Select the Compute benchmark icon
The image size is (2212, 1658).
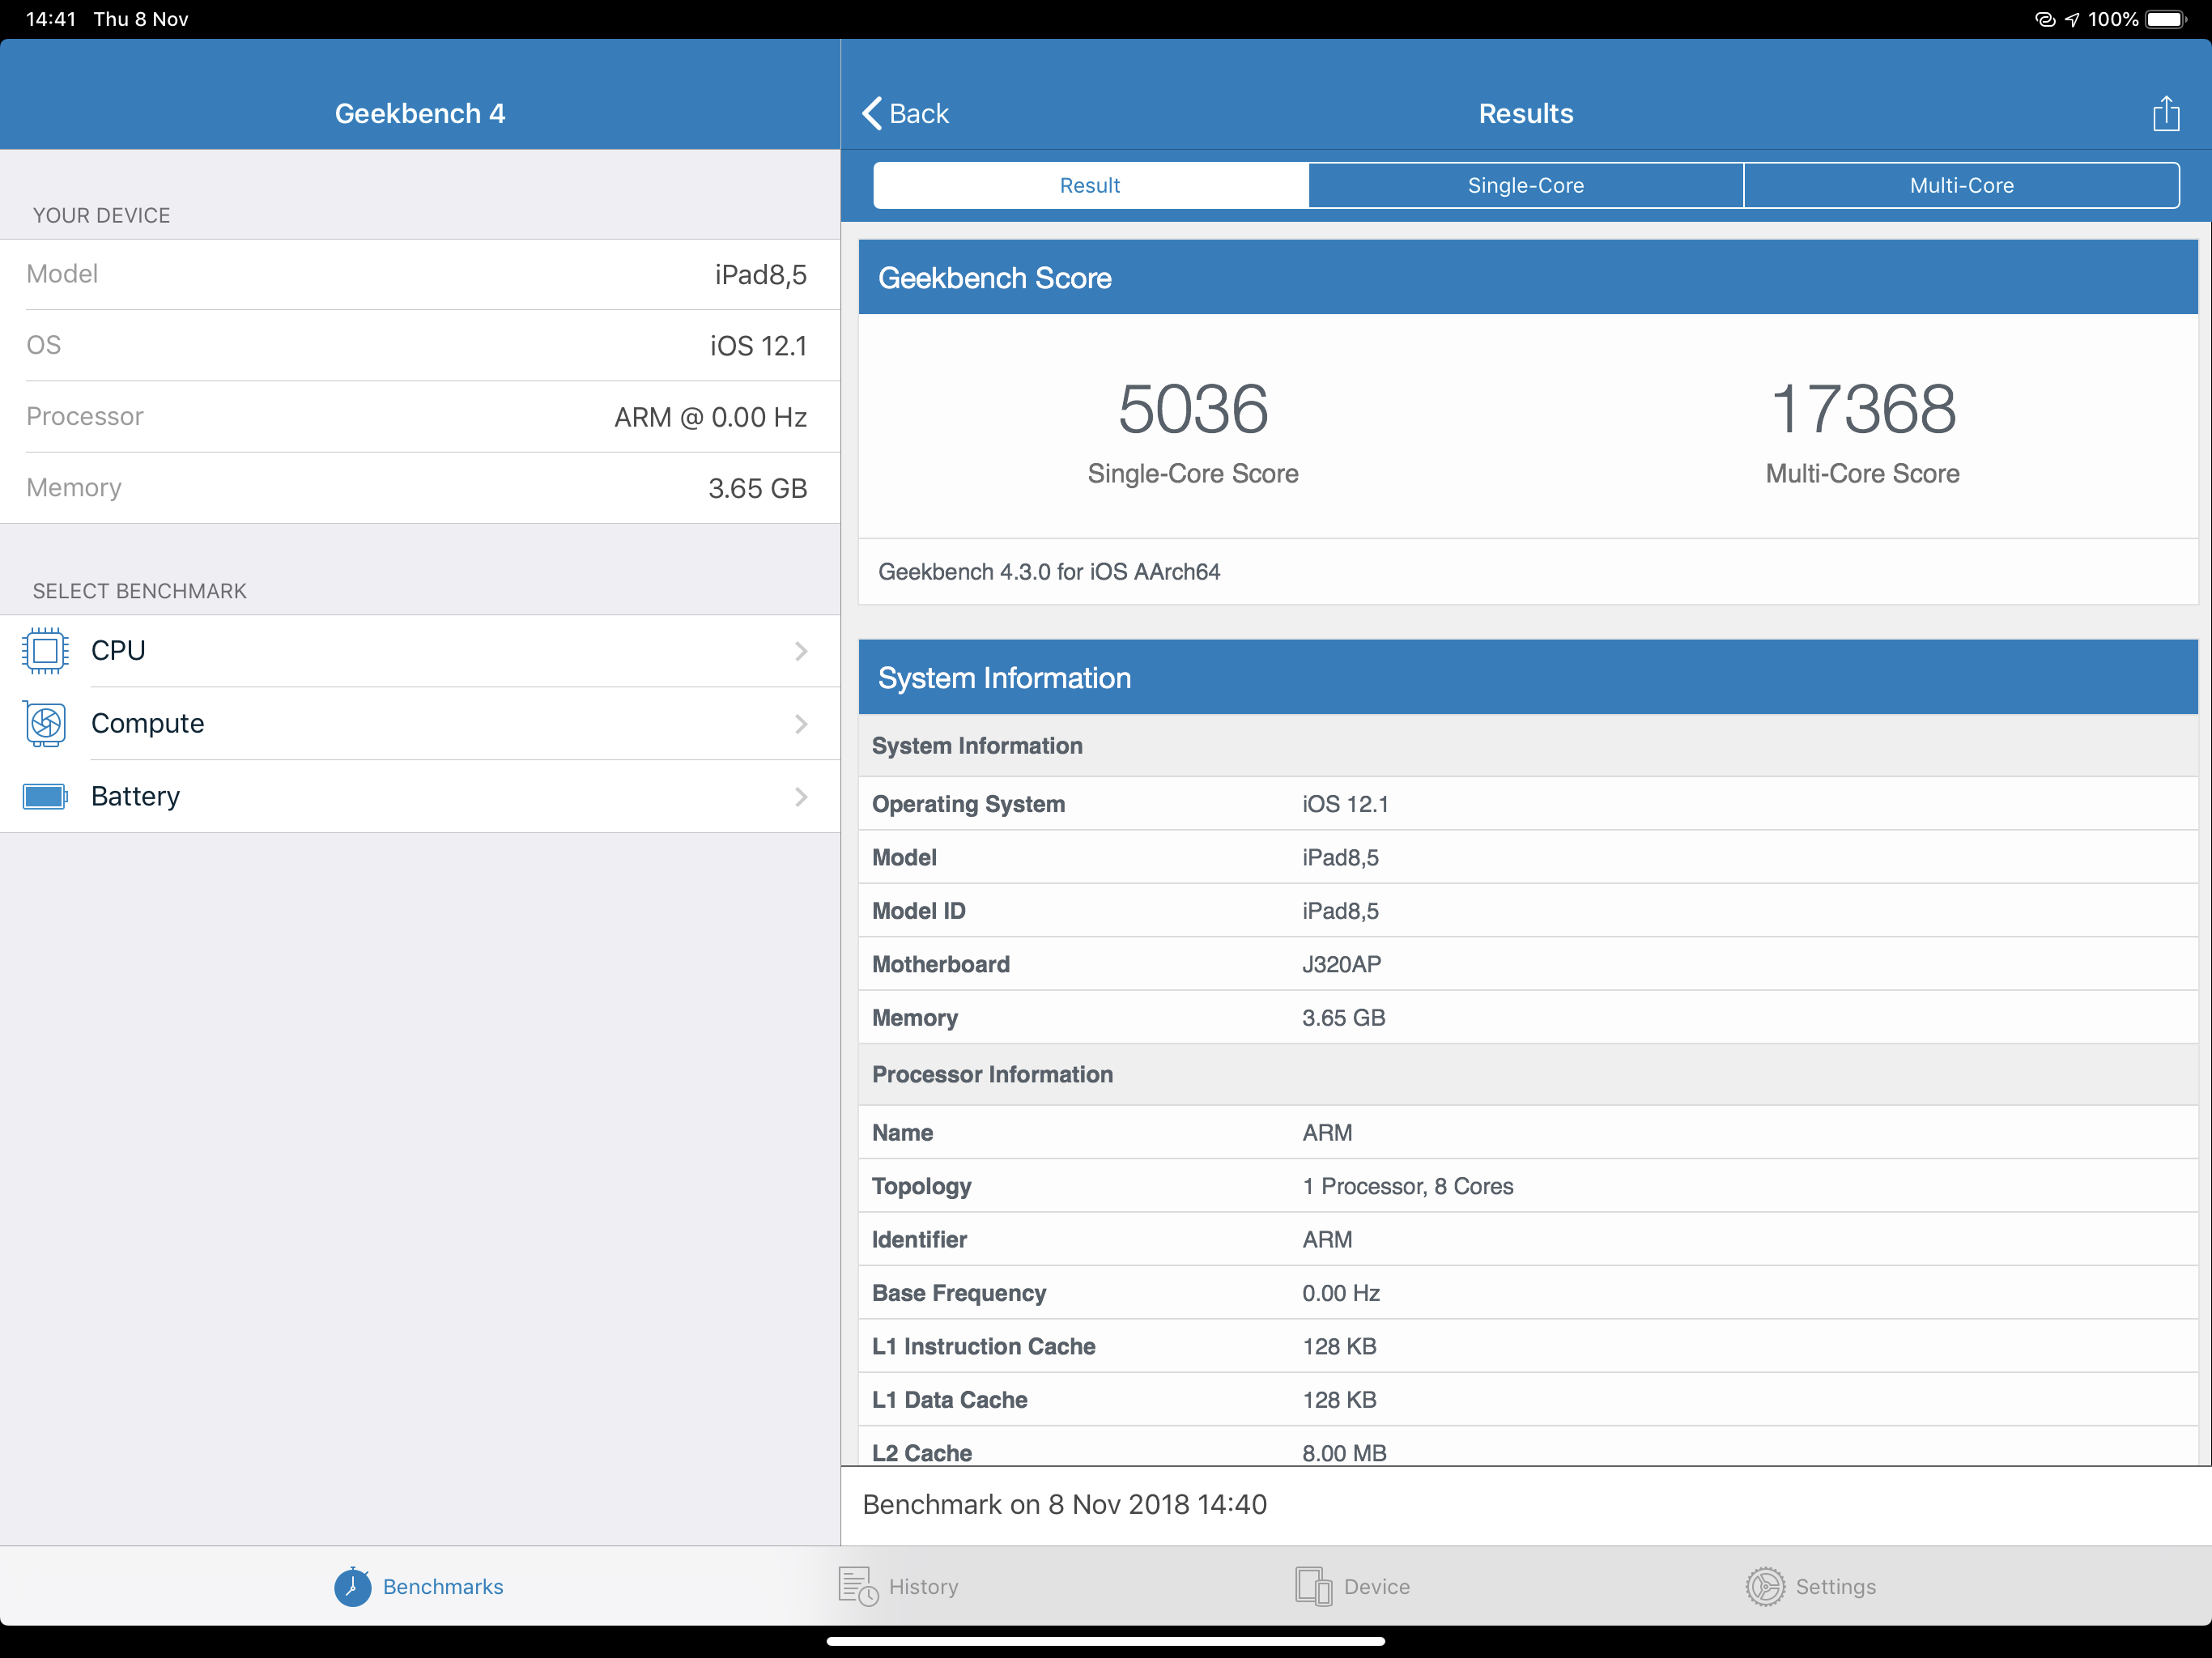click(45, 724)
